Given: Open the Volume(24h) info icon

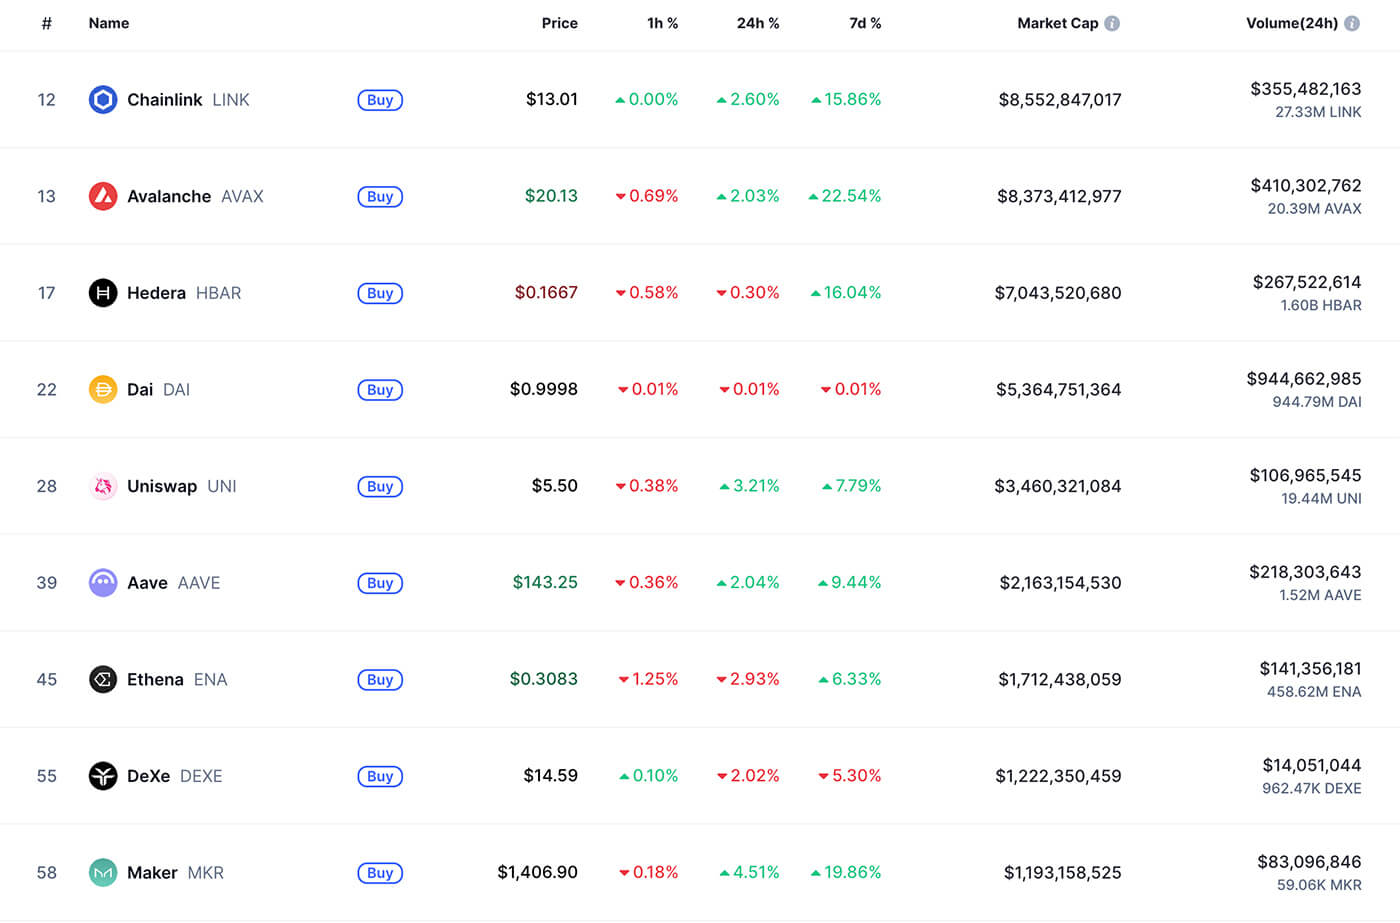Looking at the screenshot, I should click(x=1352, y=23).
